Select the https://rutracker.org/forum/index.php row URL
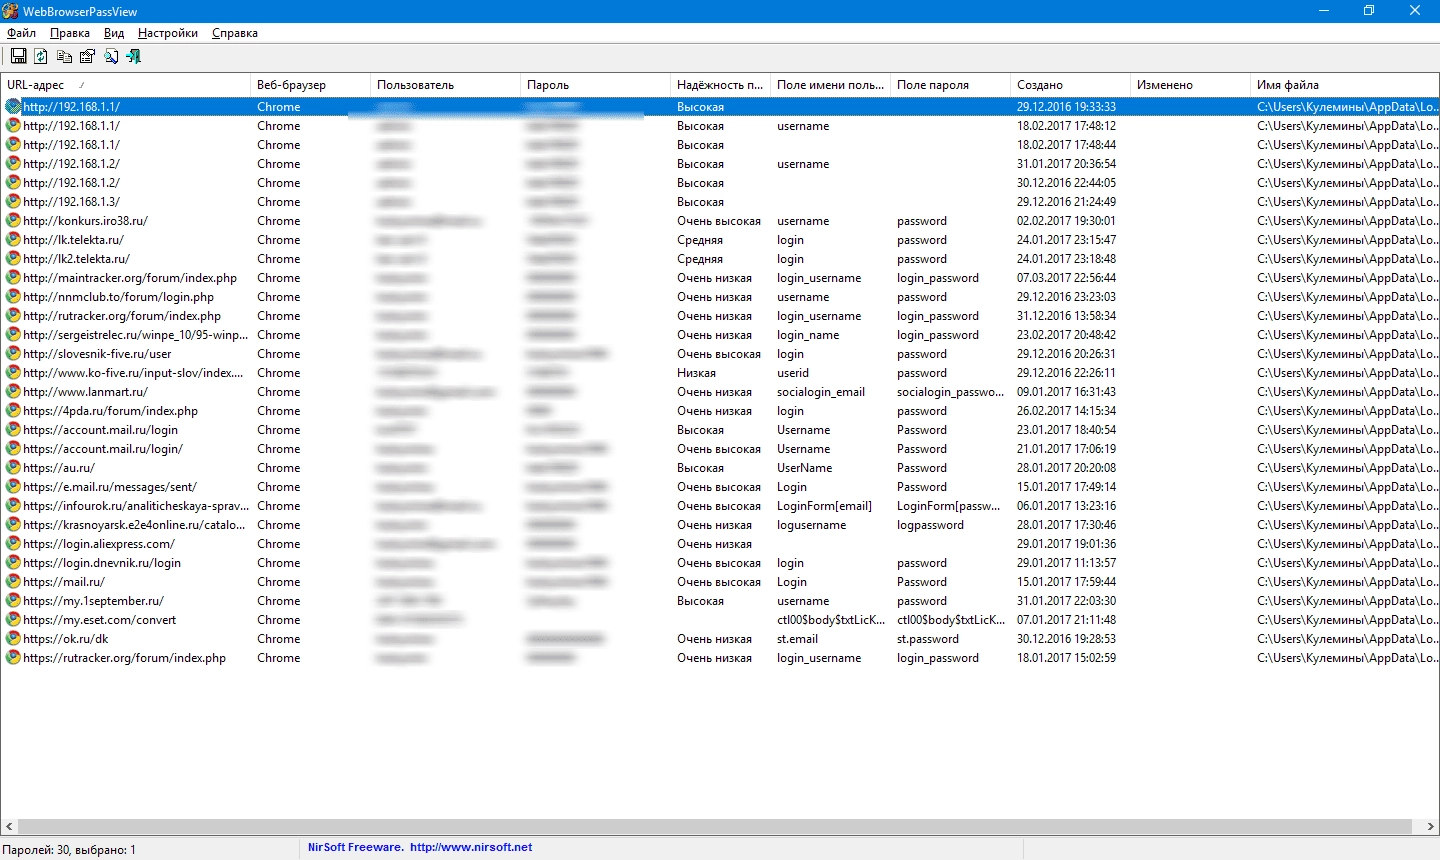Image resolution: width=1440 pixels, height=860 pixels. coord(125,658)
